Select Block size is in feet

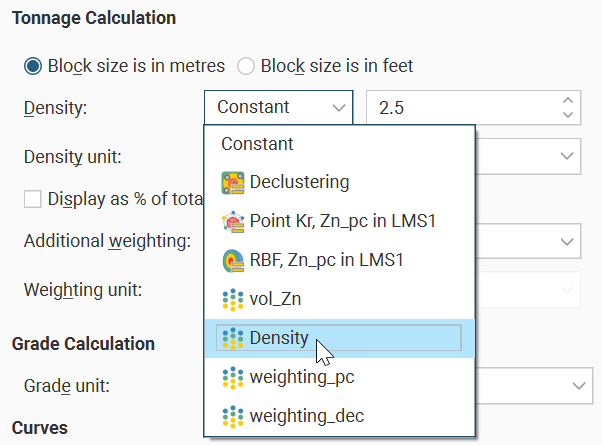click(246, 66)
